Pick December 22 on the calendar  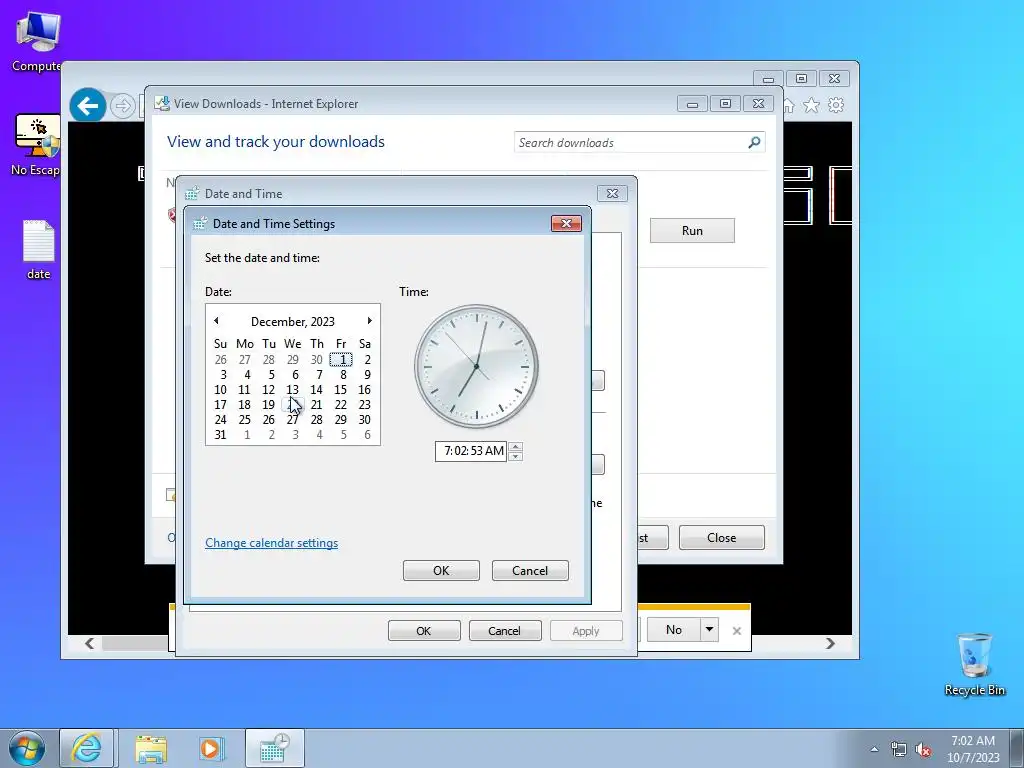[340, 405]
